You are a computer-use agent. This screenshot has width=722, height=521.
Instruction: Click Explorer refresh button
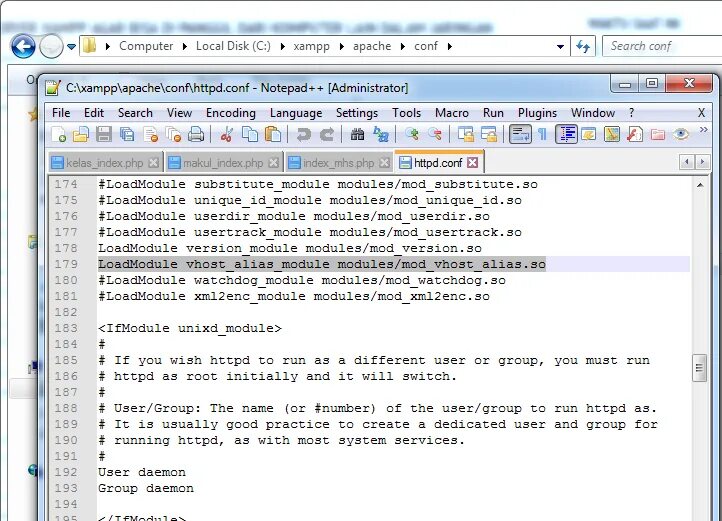[x=583, y=47]
